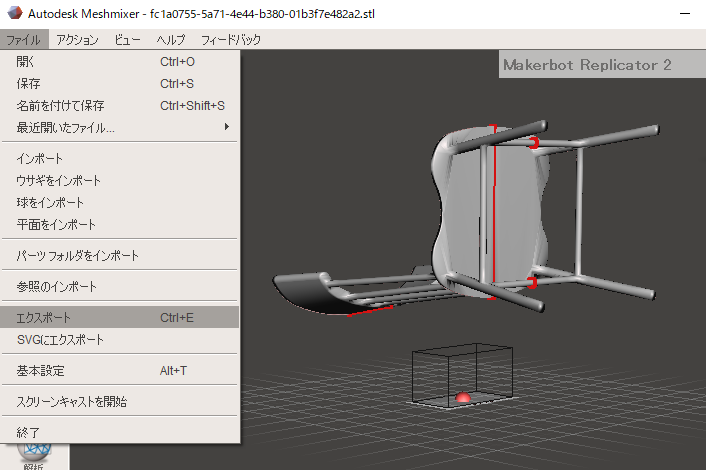Choose 保存 from the file menu
Image resolution: width=706 pixels, height=470 pixels.
click(120, 83)
